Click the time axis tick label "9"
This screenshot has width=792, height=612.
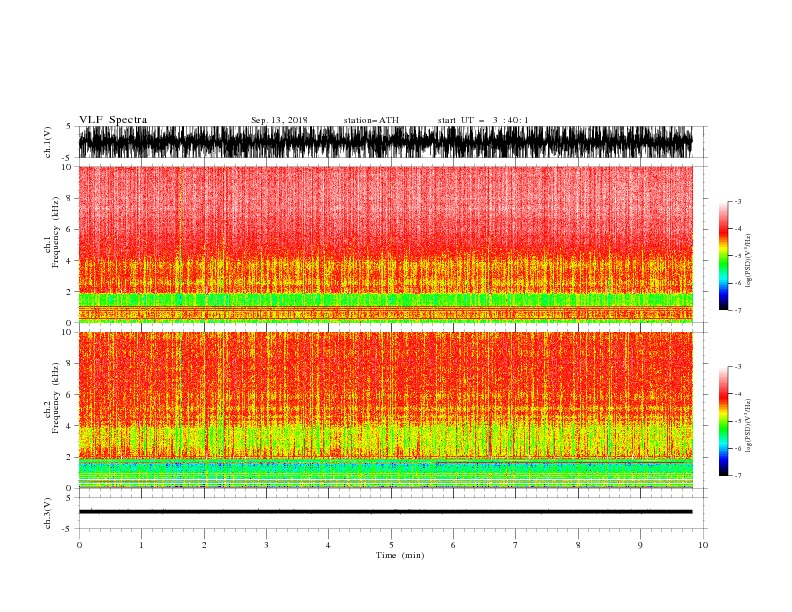point(640,545)
